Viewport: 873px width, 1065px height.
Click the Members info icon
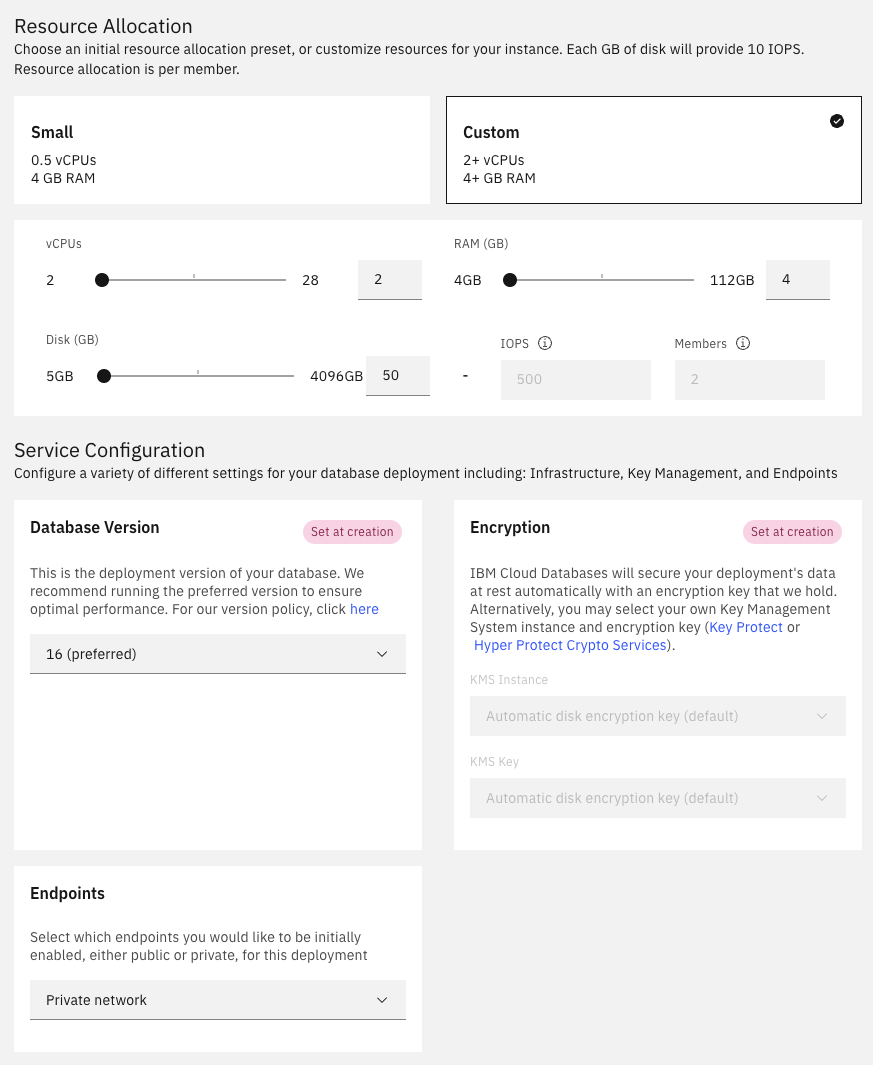click(x=743, y=343)
